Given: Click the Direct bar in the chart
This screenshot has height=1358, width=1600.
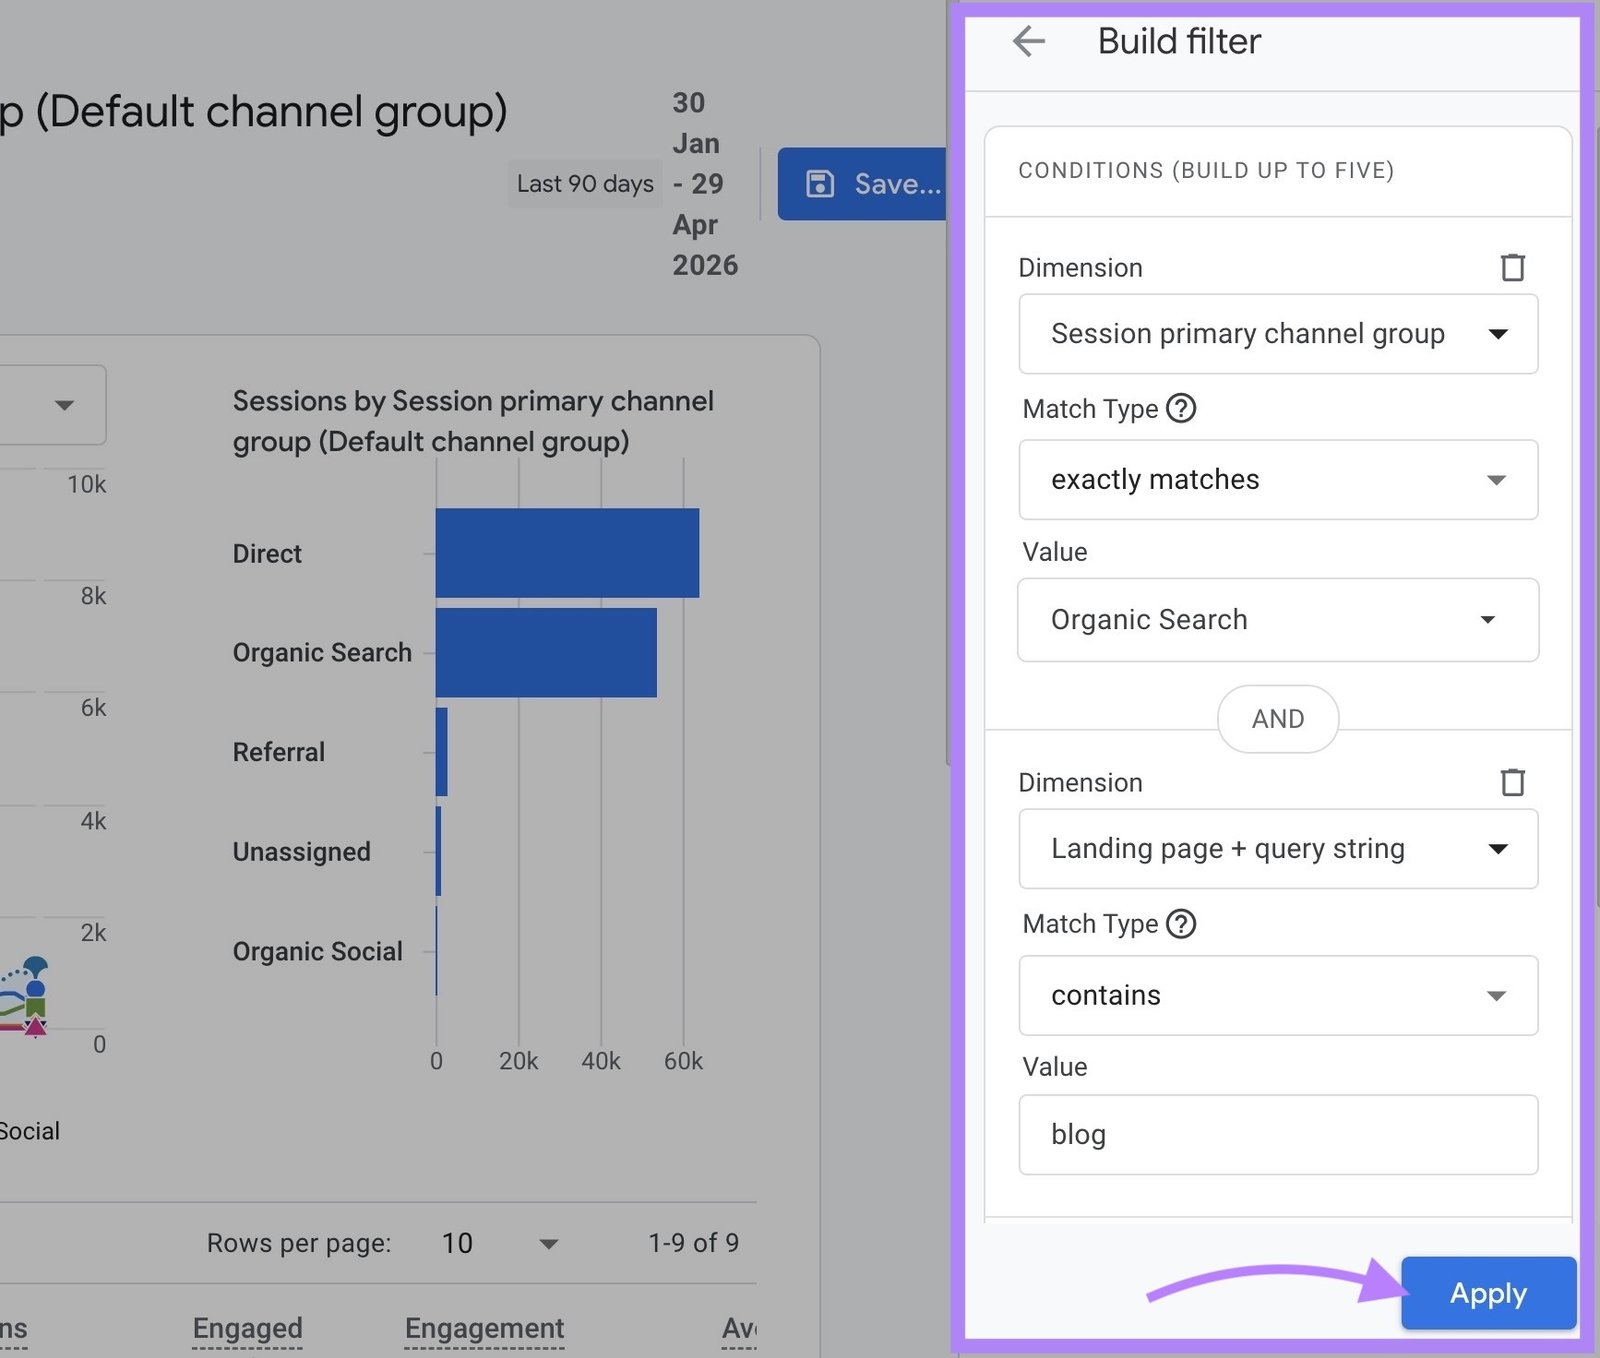Looking at the screenshot, I should pyautogui.click(x=567, y=553).
